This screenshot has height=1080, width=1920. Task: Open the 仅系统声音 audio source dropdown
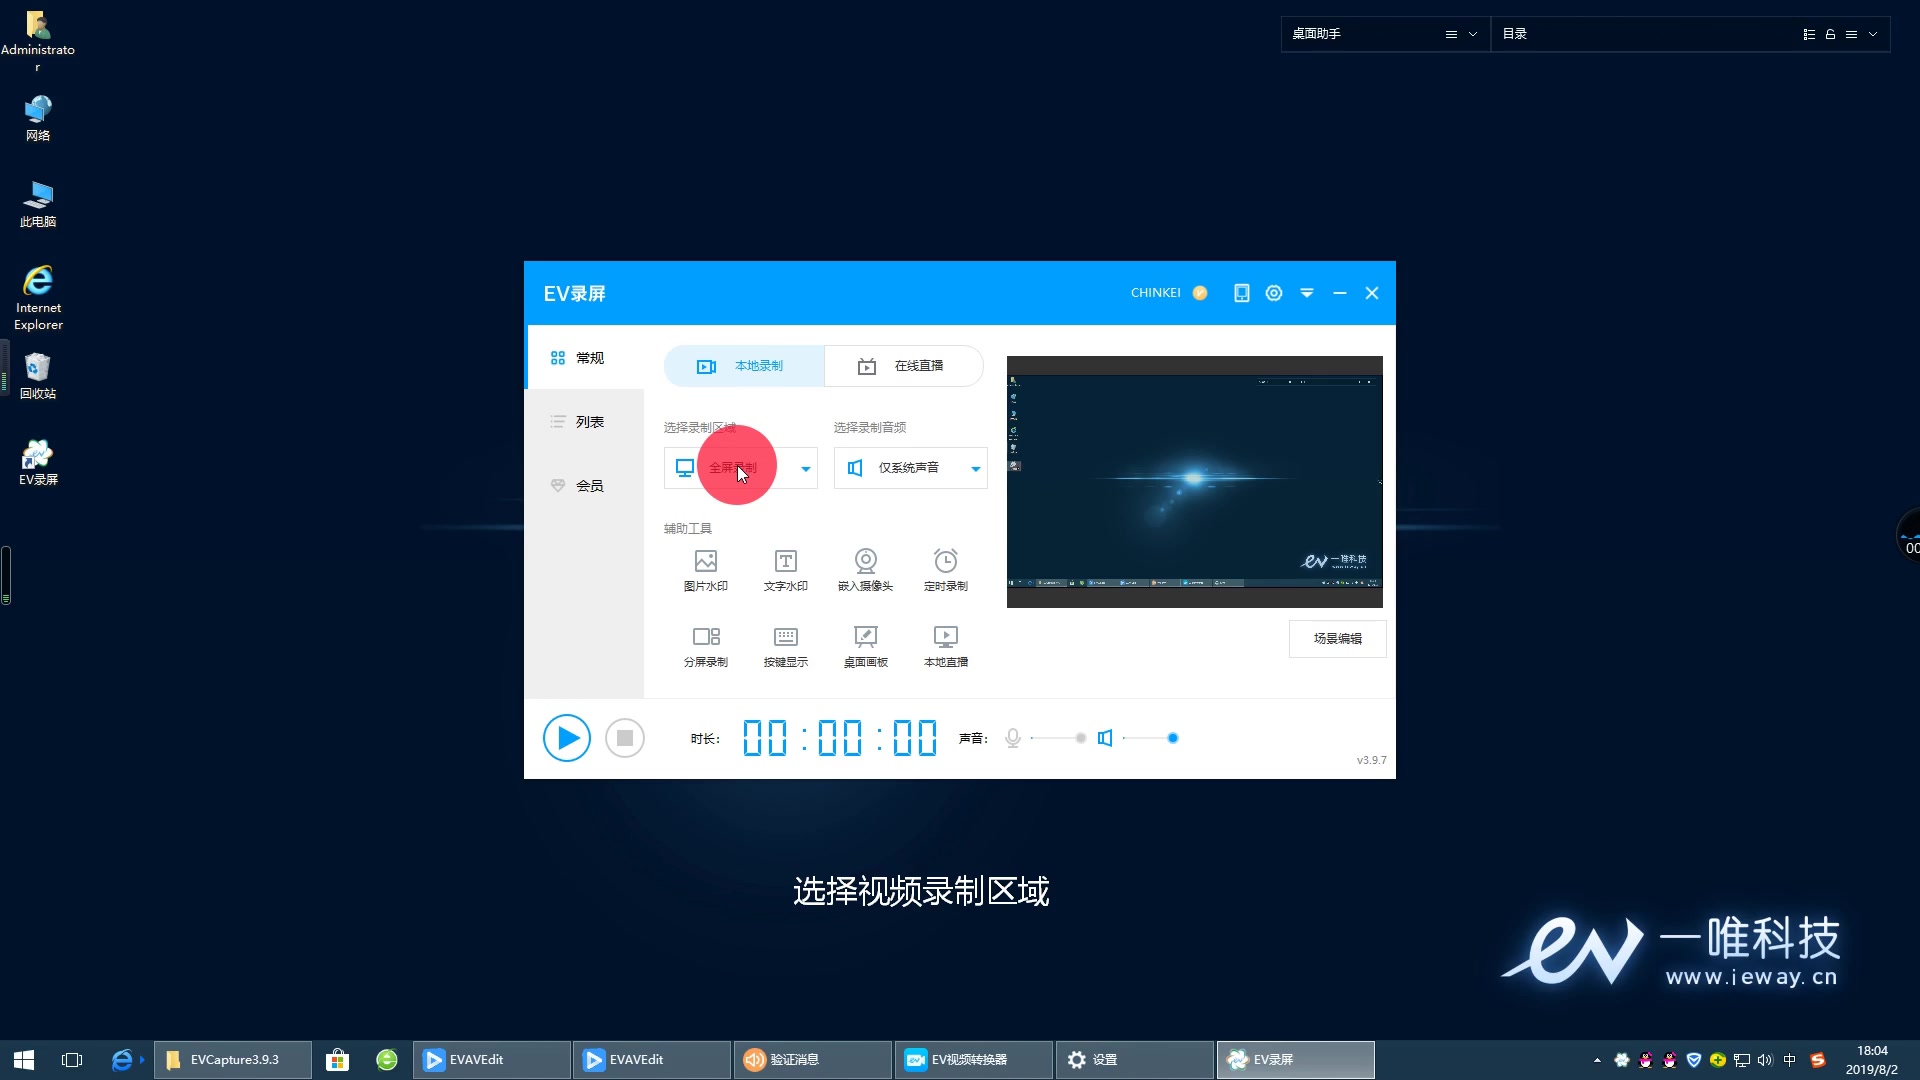point(911,468)
